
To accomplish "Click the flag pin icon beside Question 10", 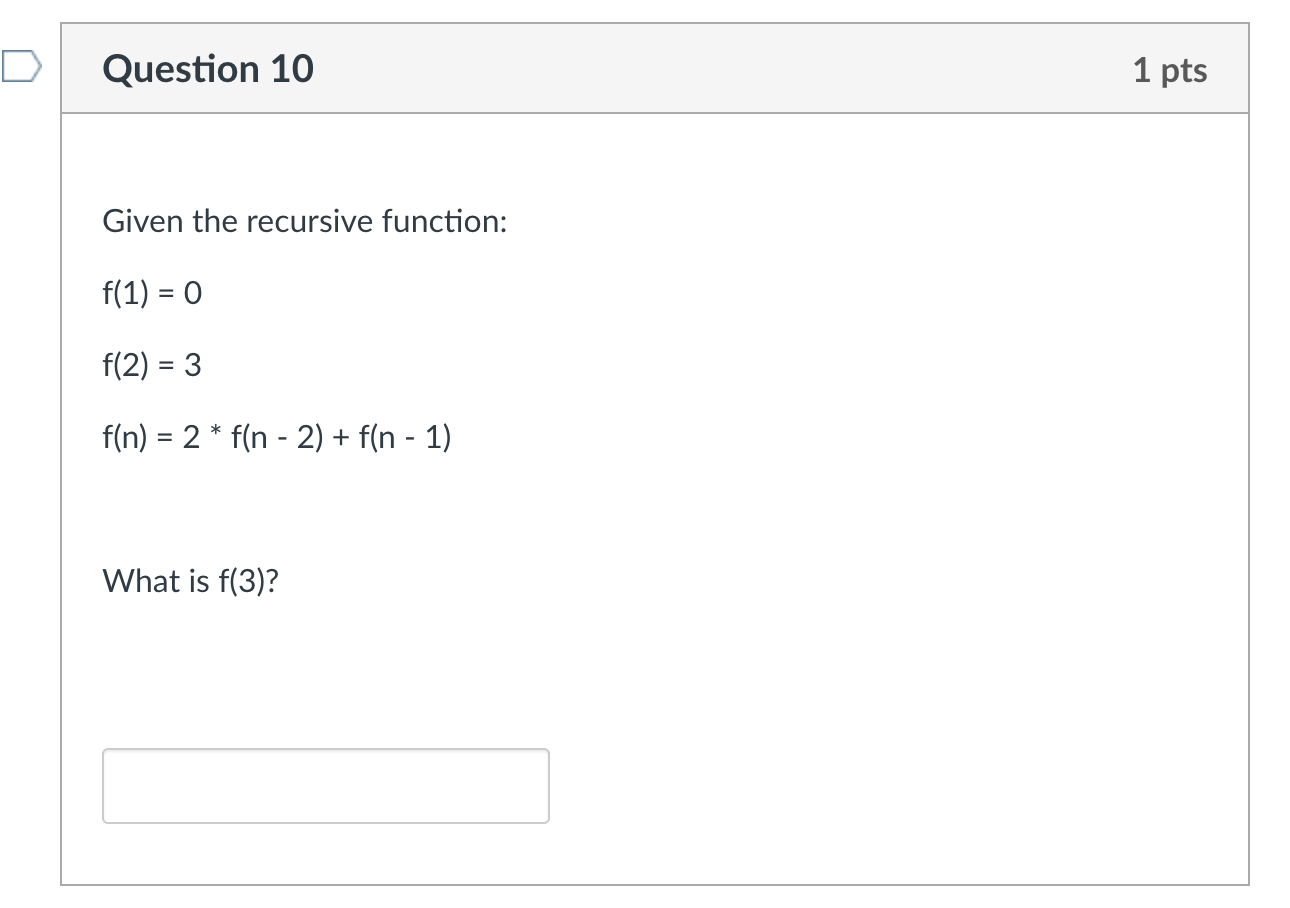I will click(20, 68).
